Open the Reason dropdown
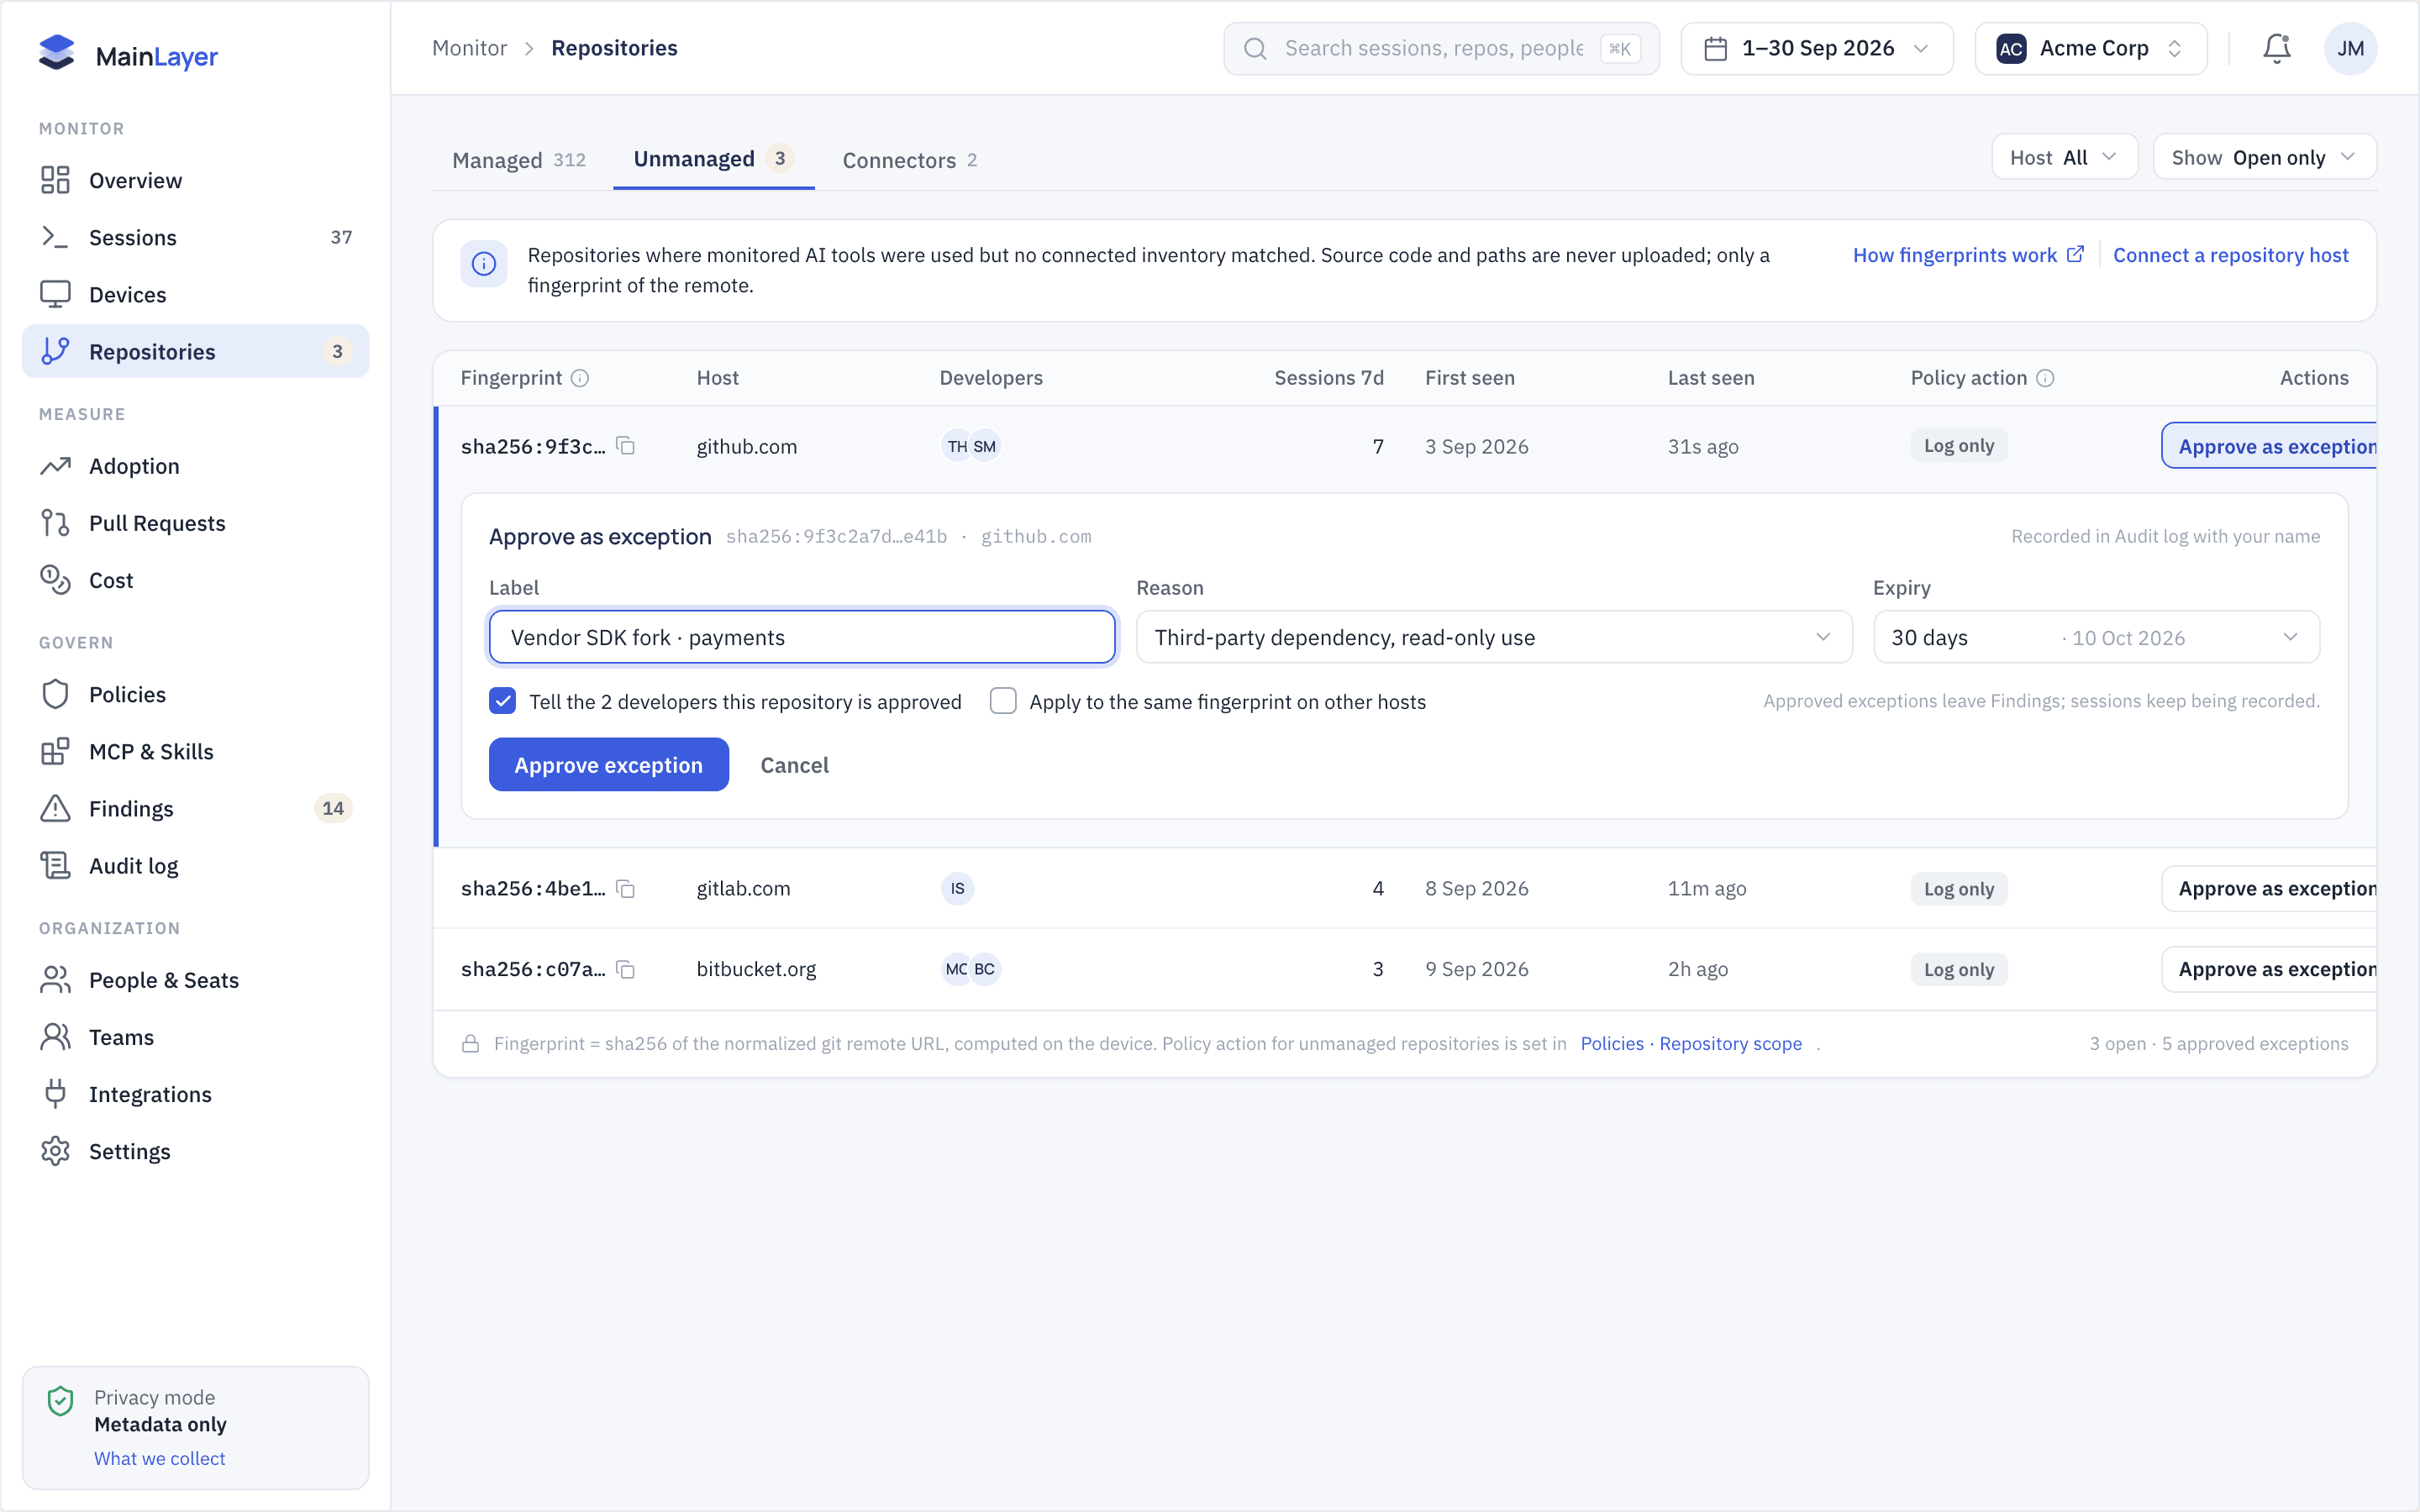Viewport: 2420px width, 1512px height. click(x=1494, y=637)
